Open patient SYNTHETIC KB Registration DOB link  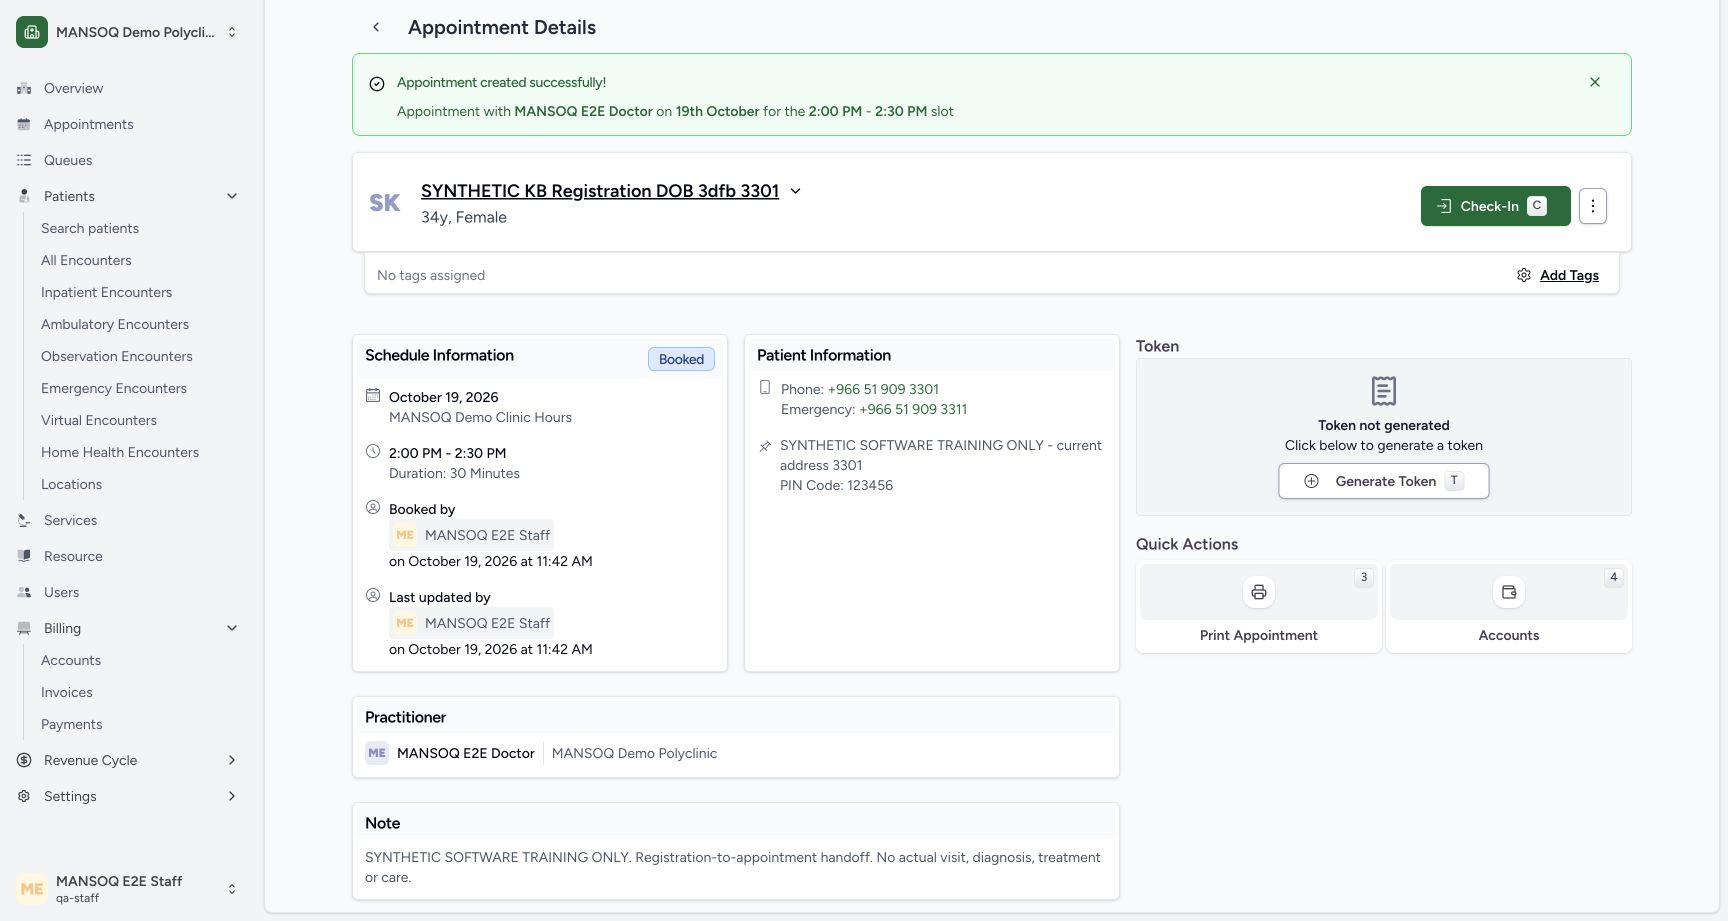[x=600, y=191]
